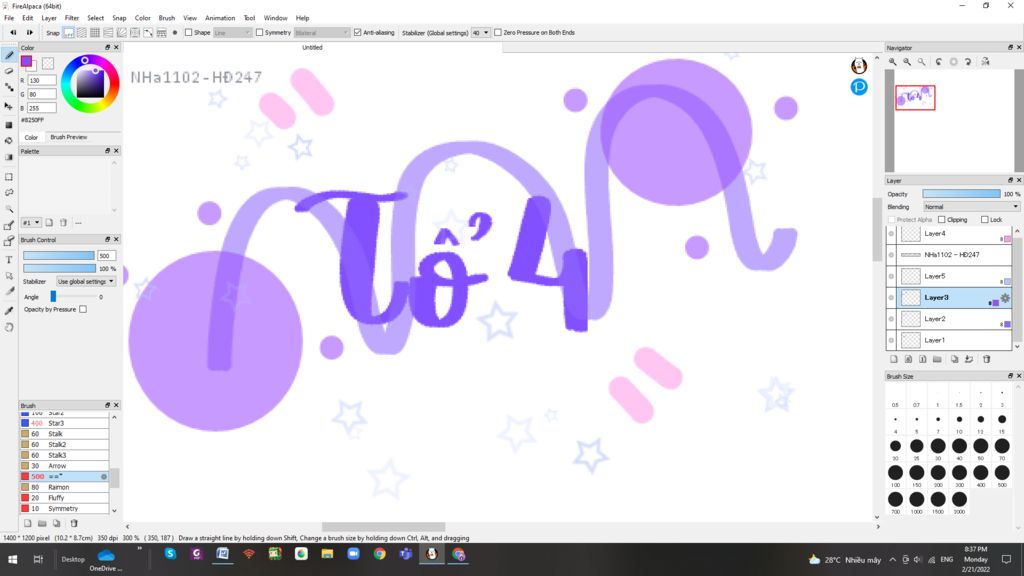
Task: Choose the Arrow brush
Action: tap(64, 466)
